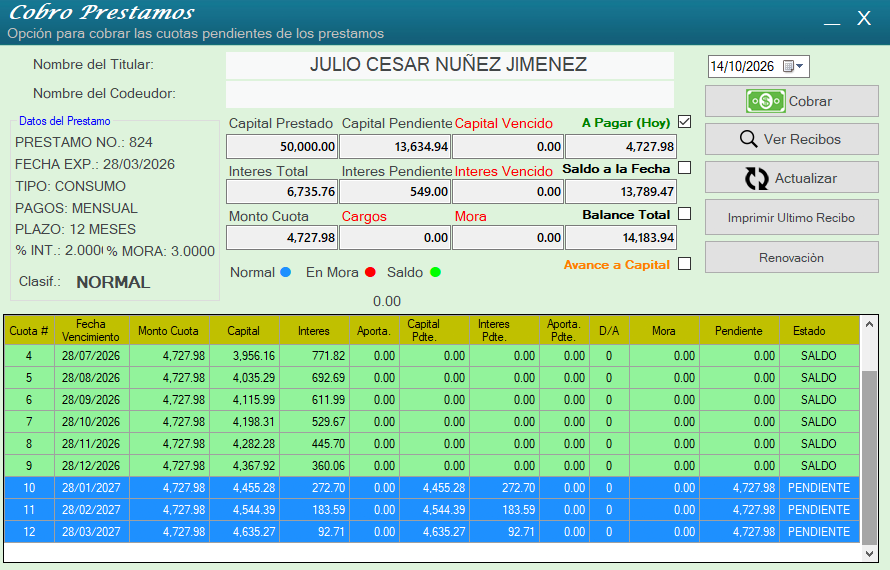Click the Mora value field
This screenshot has height=570, width=890.
[507, 237]
